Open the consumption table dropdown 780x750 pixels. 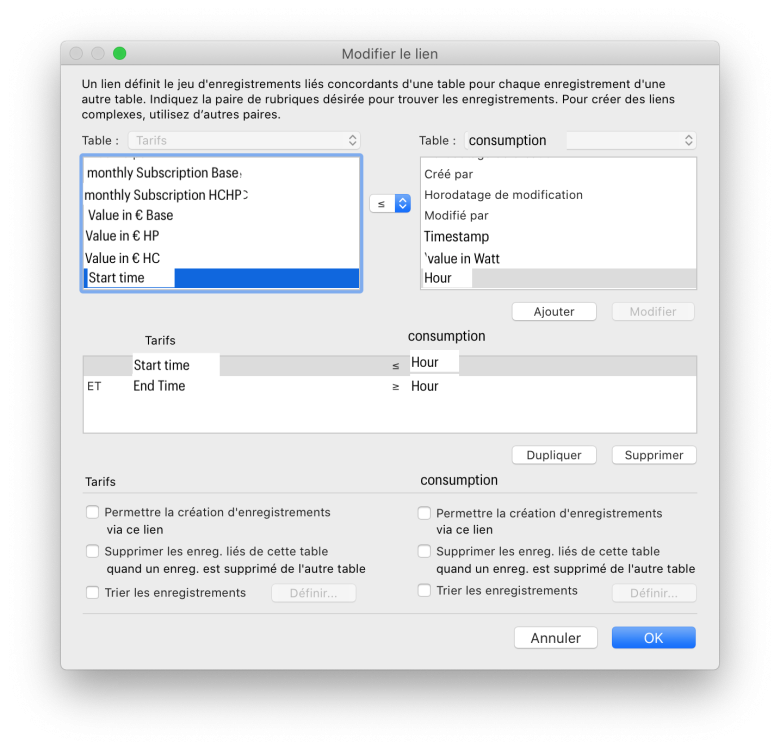click(631, 141)
